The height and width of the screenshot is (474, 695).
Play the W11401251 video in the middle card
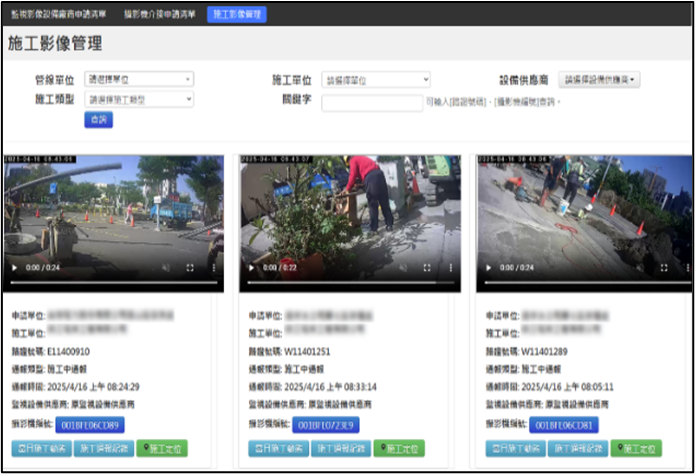point(250,268)
